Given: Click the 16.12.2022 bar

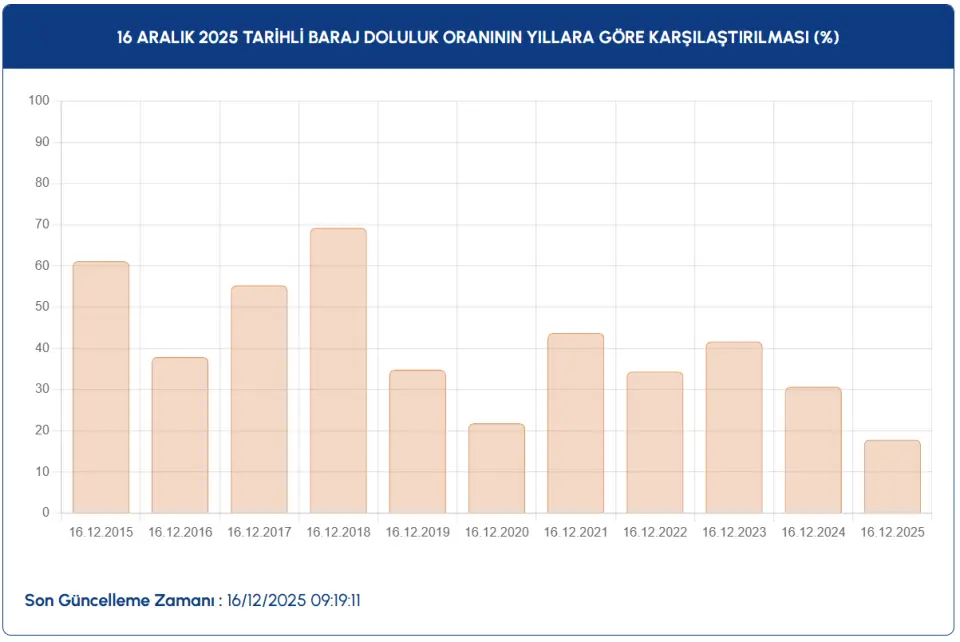Looking at the screenshot, I should (x=655, y=443).
